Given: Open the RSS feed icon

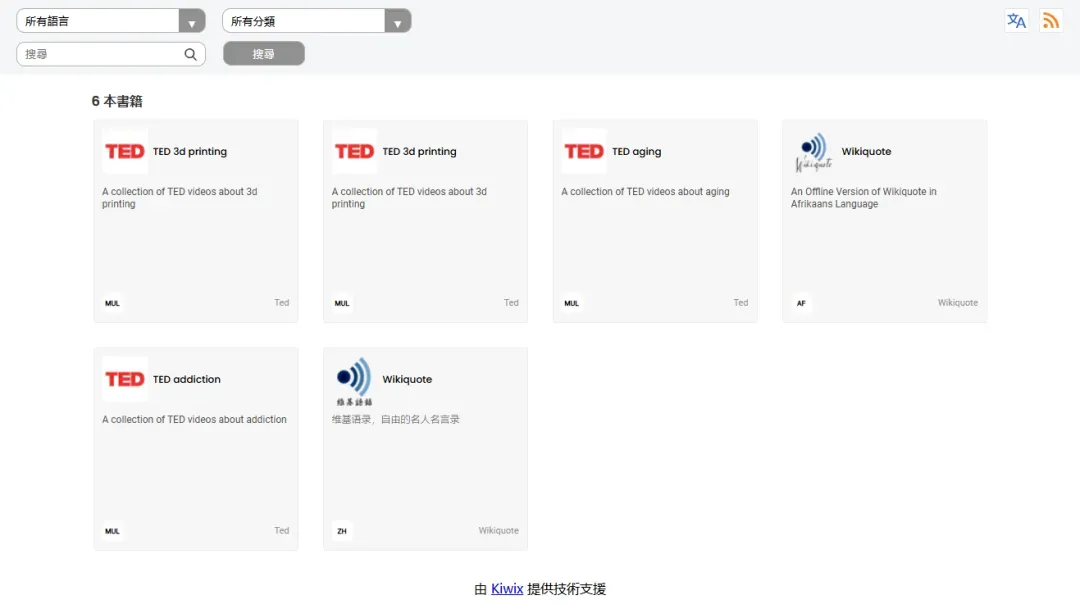Looking at the screenshot, I should coord(1050,21).
